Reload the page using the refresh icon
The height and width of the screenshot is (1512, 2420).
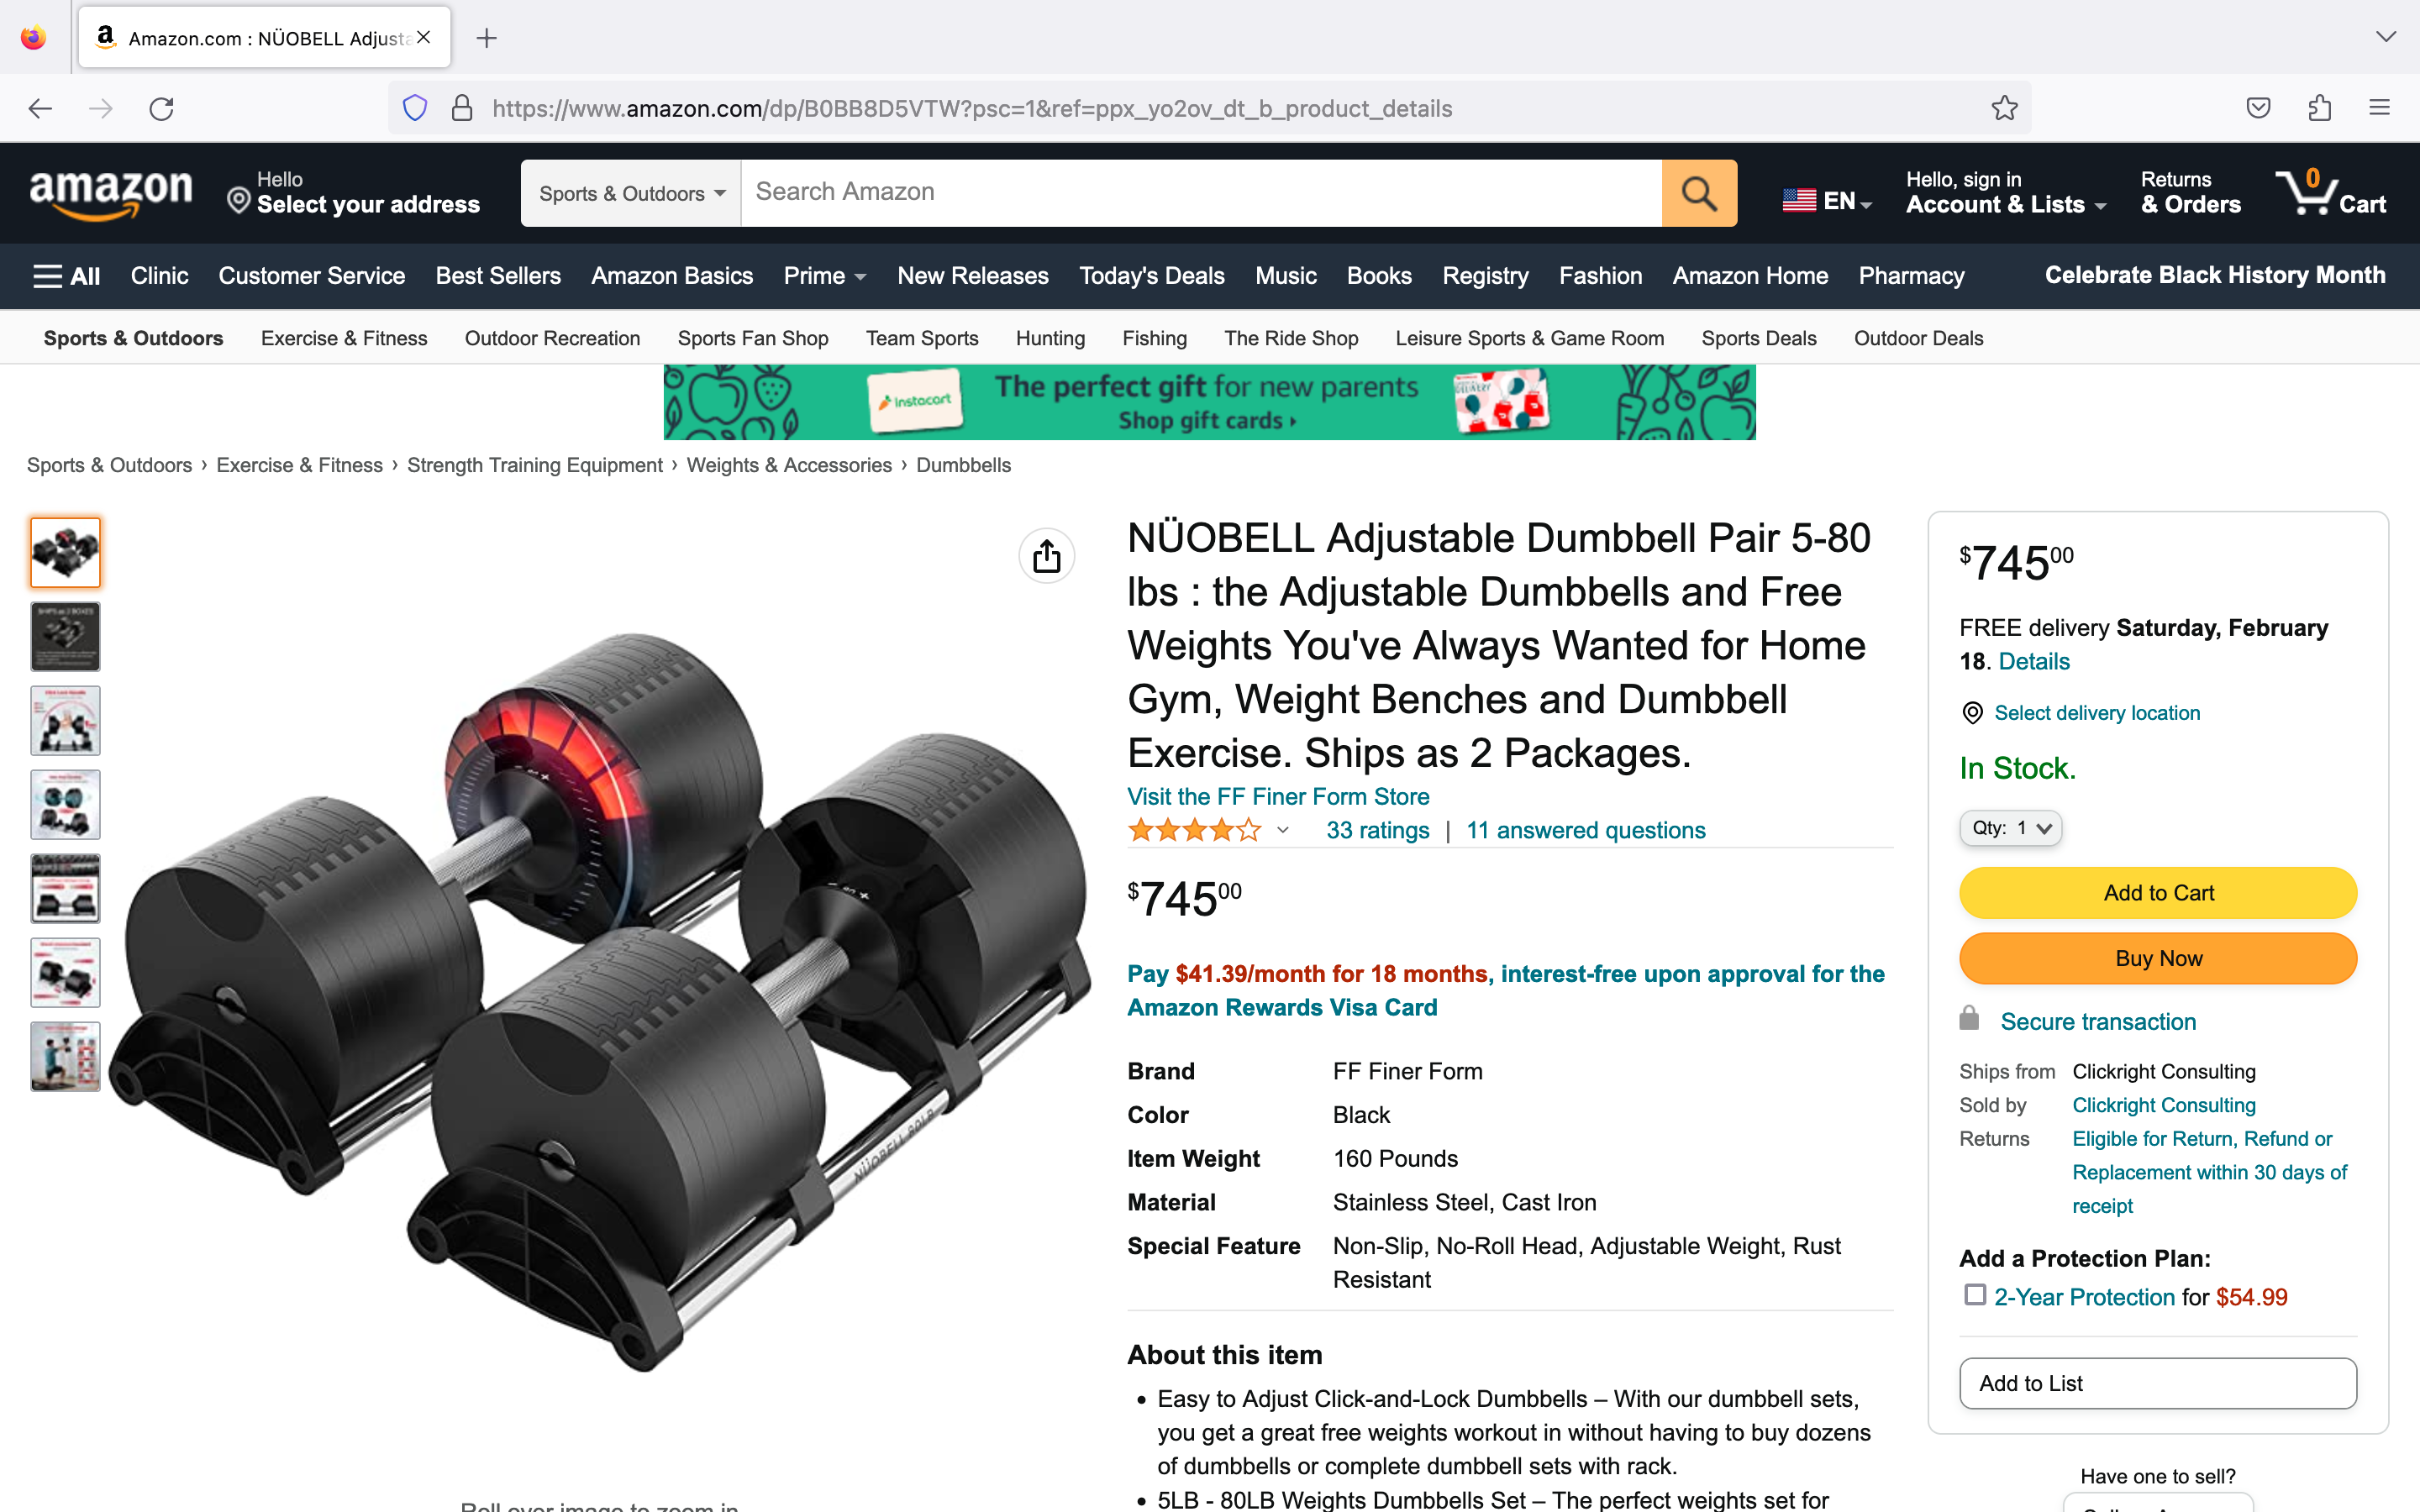(161, 108)
